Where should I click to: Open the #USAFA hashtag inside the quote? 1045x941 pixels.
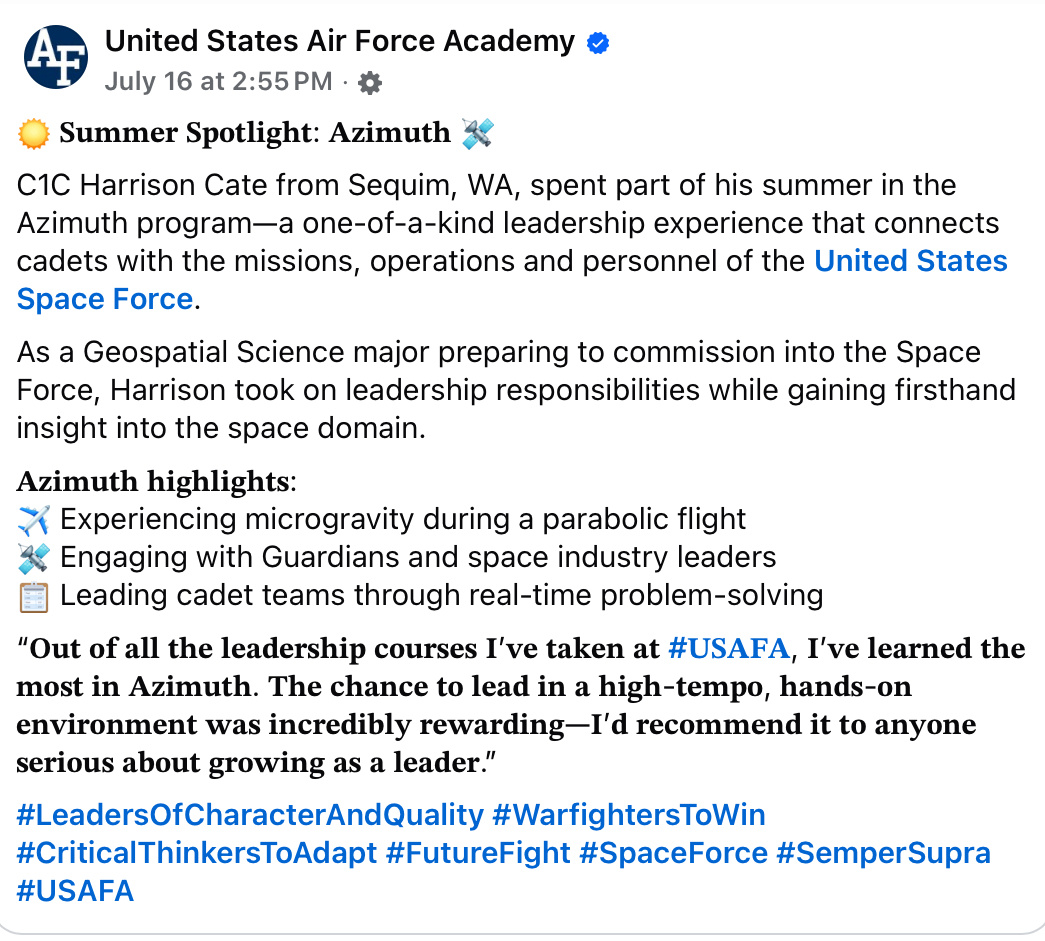click(728, 648)
